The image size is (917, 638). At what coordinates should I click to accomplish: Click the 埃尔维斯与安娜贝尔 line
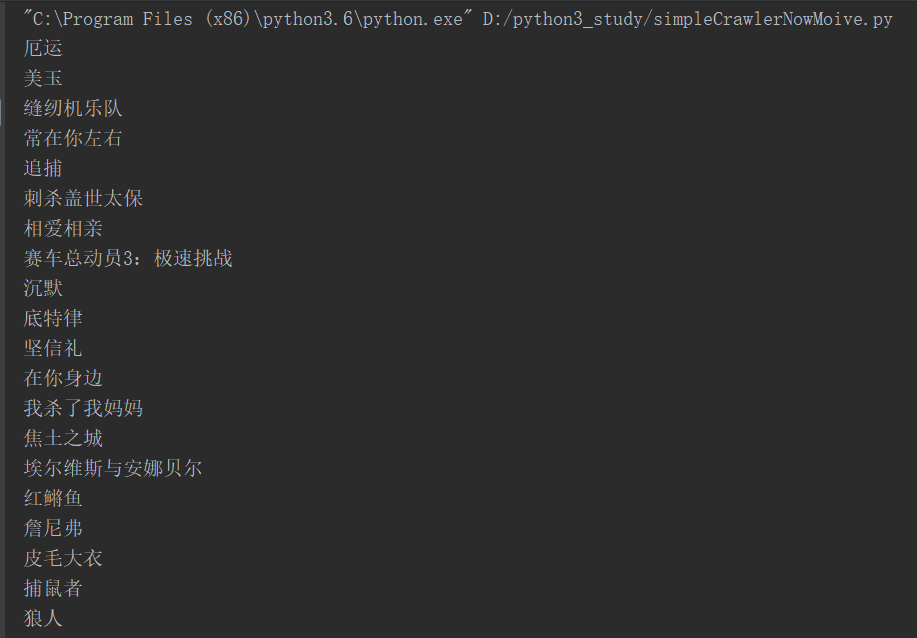[x=112, y=468]
